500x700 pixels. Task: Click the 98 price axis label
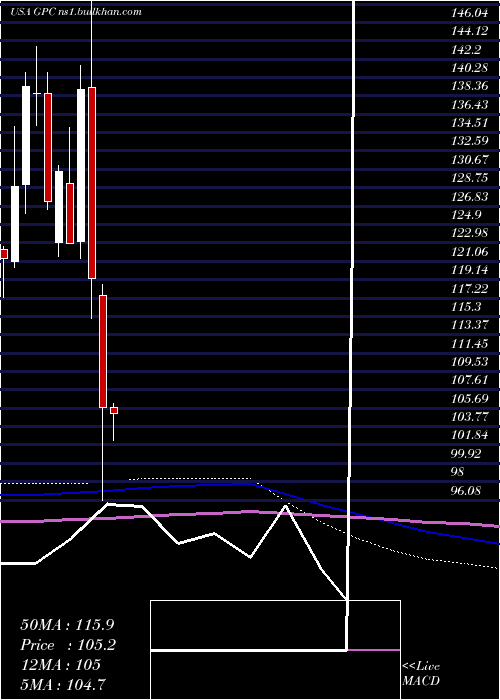pos(458,472)
